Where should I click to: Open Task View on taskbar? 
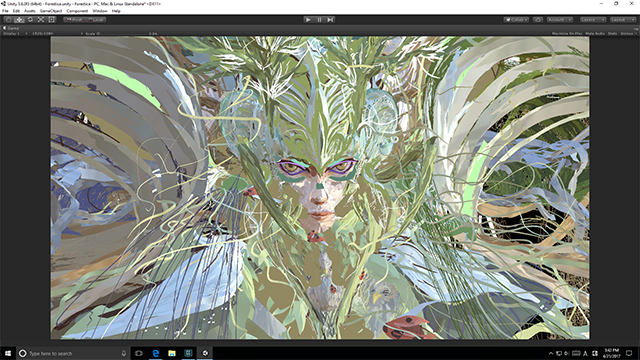[x=139, y=353]
